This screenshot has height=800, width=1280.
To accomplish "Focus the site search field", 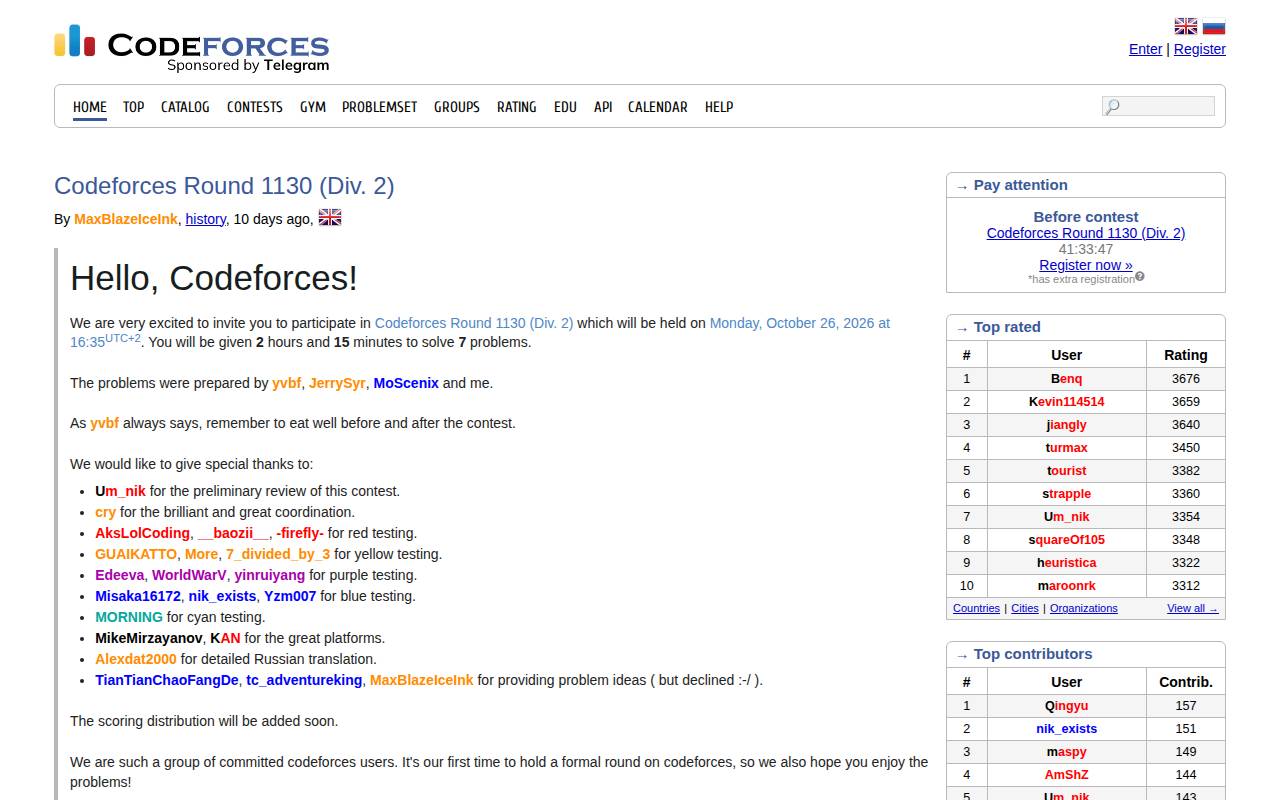I will [1158, 106].
